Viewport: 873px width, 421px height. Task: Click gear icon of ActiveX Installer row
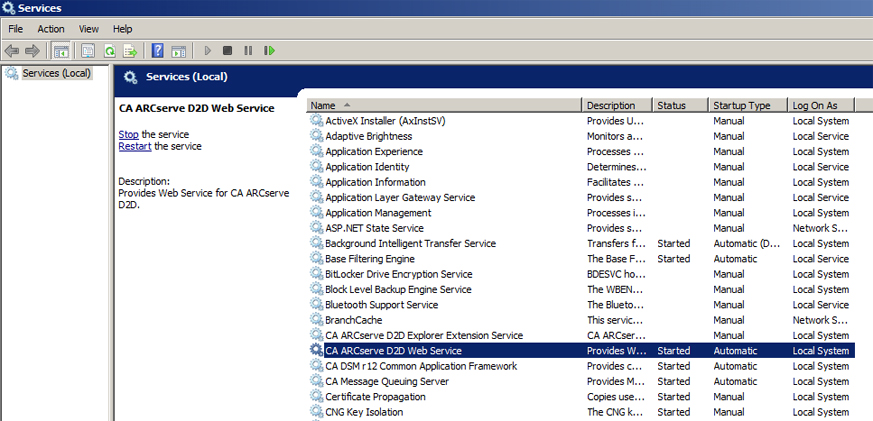coord(316,121)
